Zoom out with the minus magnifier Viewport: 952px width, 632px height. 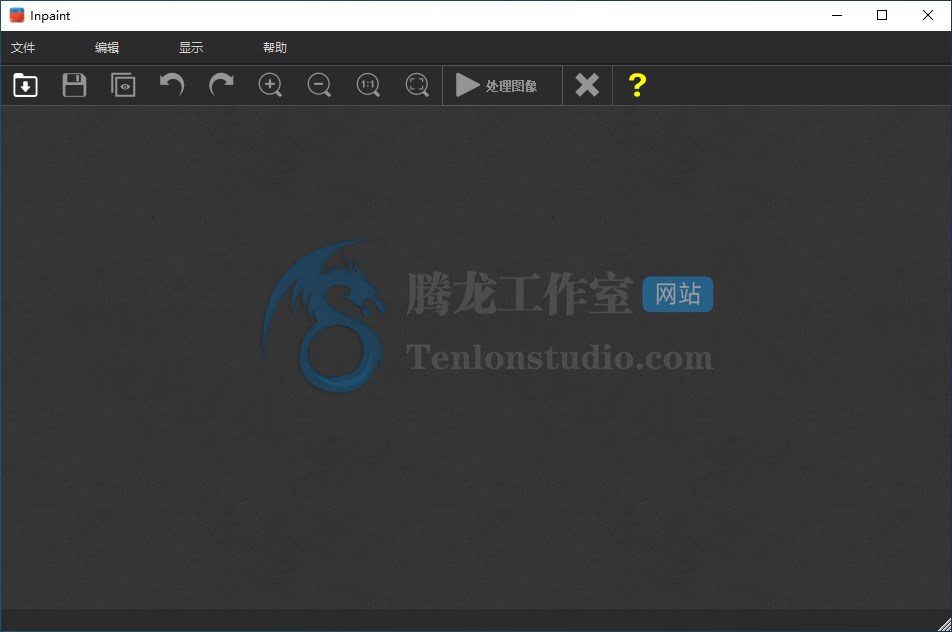coord(319,85)
